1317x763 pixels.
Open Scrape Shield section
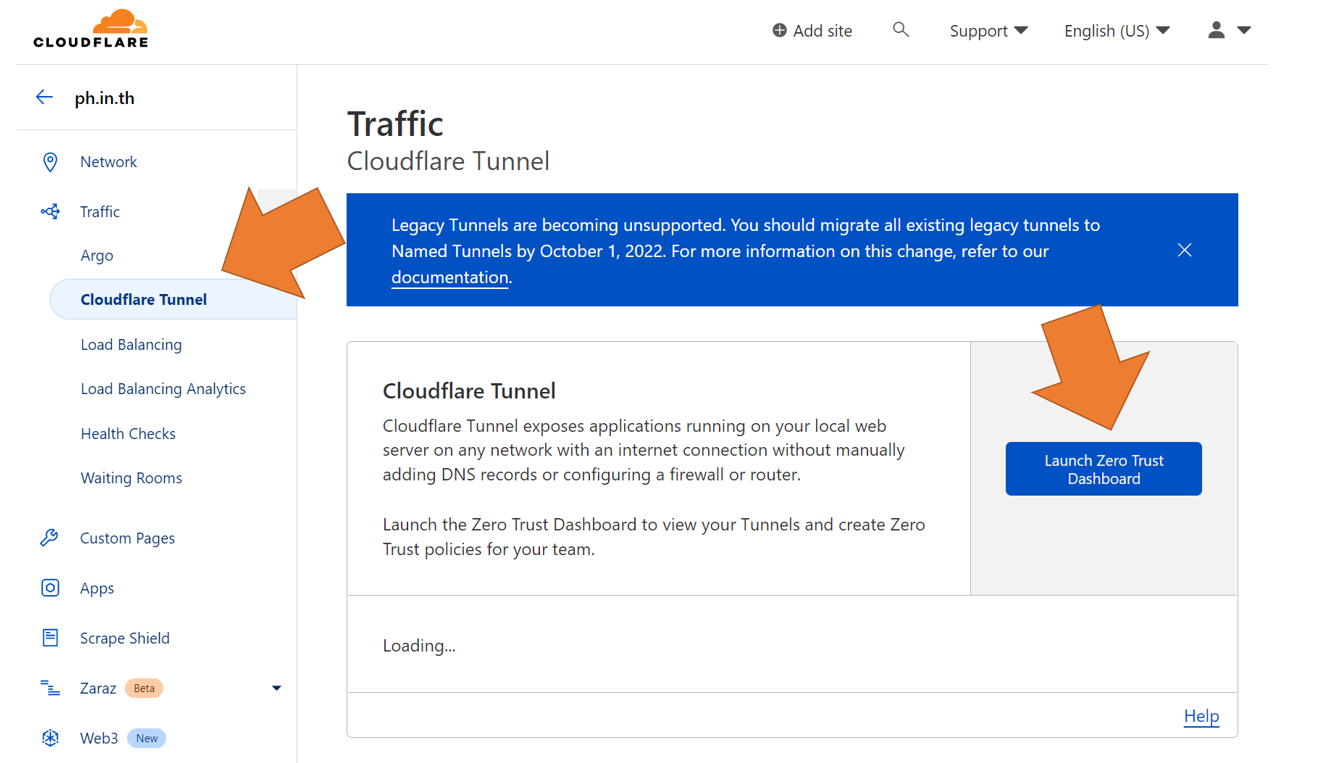pyautogui.click(x=125, y=638)
